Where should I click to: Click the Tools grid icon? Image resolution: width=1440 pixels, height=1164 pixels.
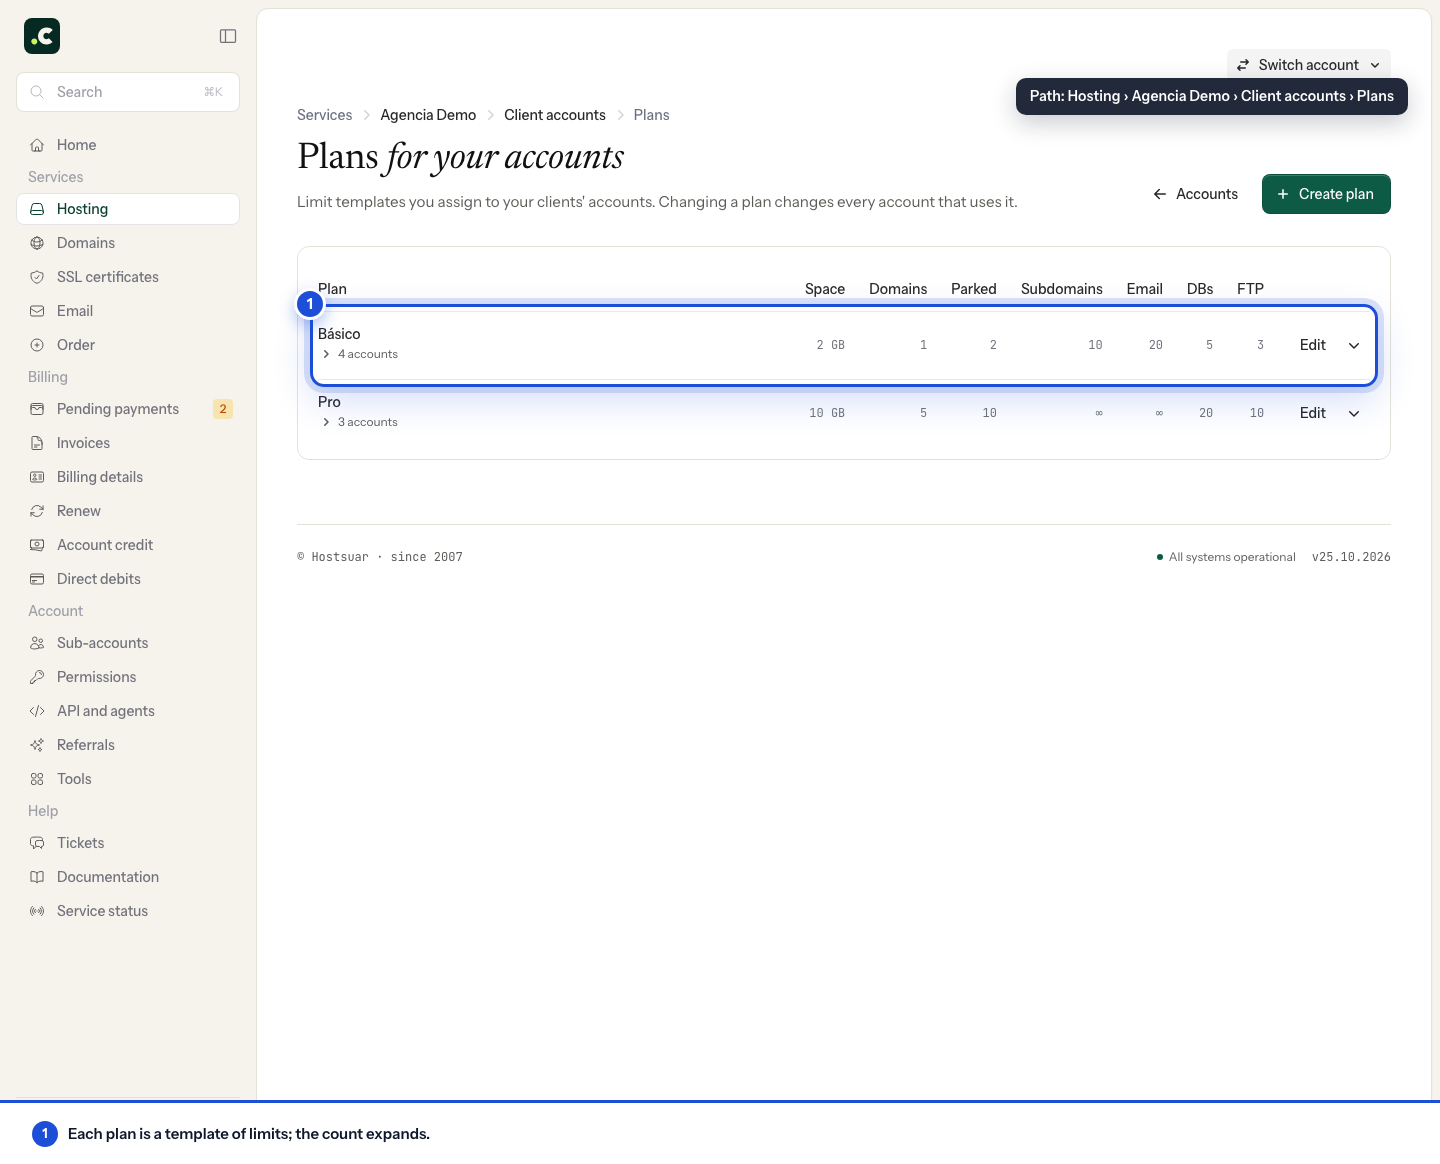coord(37,779)
